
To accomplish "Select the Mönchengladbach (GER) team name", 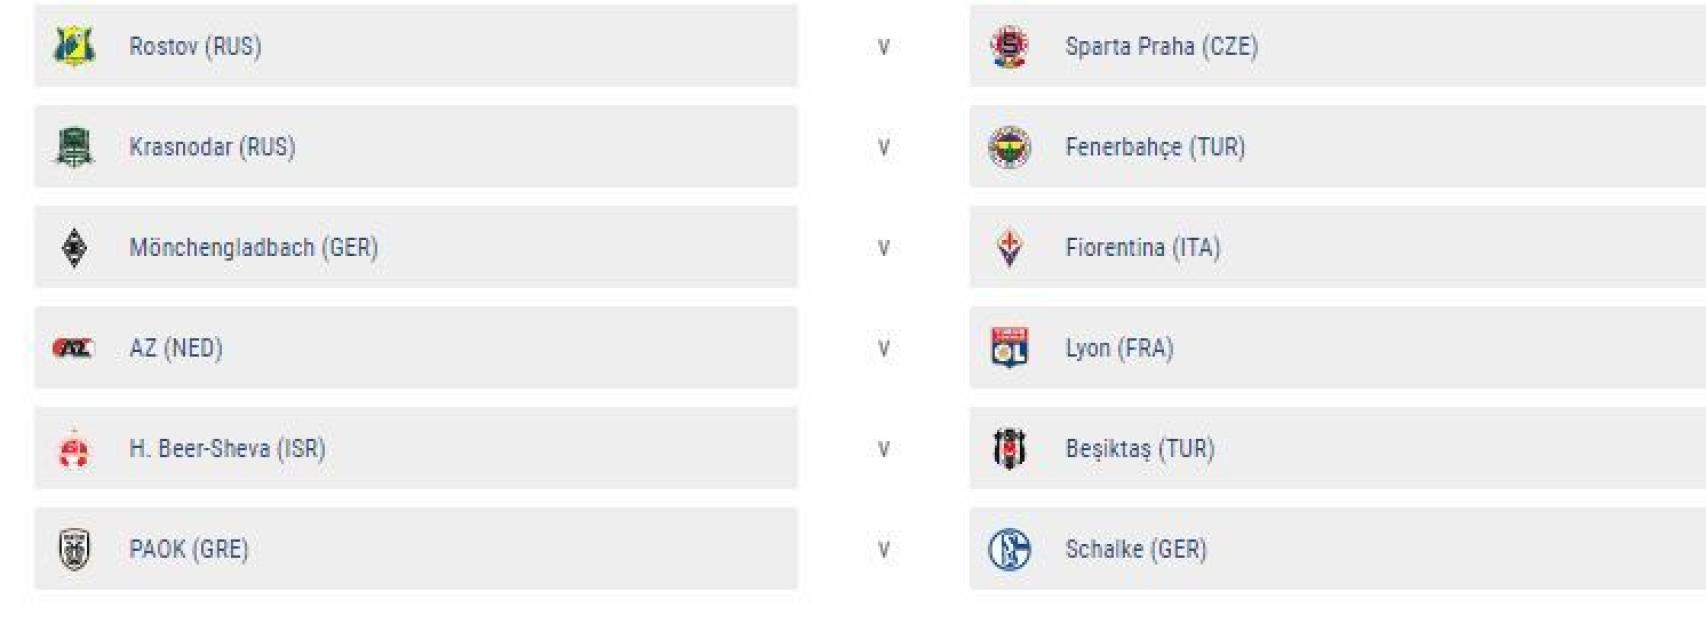I will click(253, 248).
